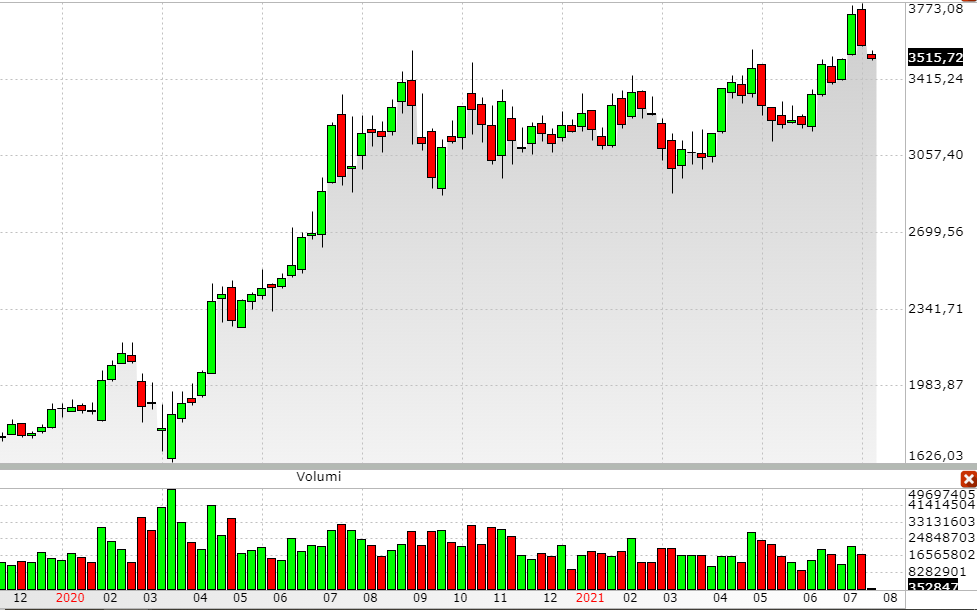
Task: Click the 10 month label on time axis
Action: click(x=460, y=598)
